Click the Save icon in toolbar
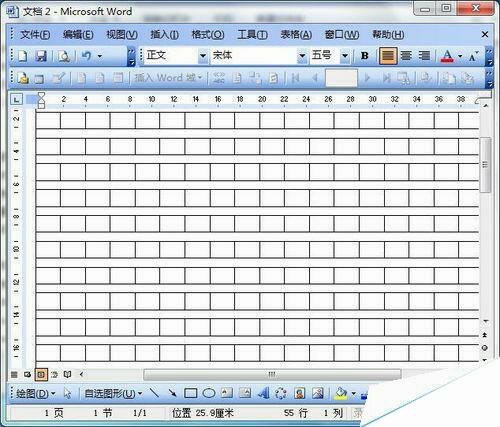 click(x=41, y=56)
